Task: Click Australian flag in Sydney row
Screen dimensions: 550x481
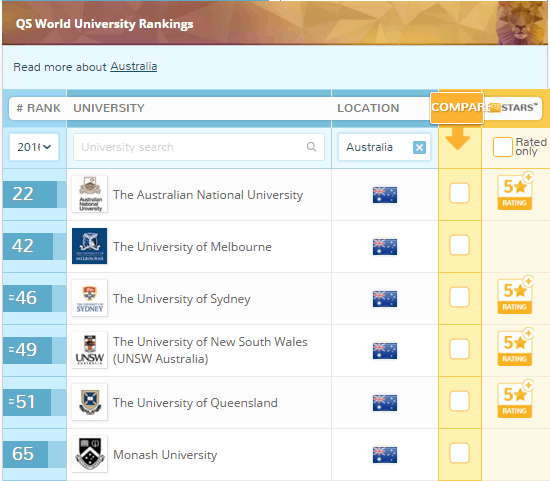Action: pyautogui.click(x=385, y=299)
